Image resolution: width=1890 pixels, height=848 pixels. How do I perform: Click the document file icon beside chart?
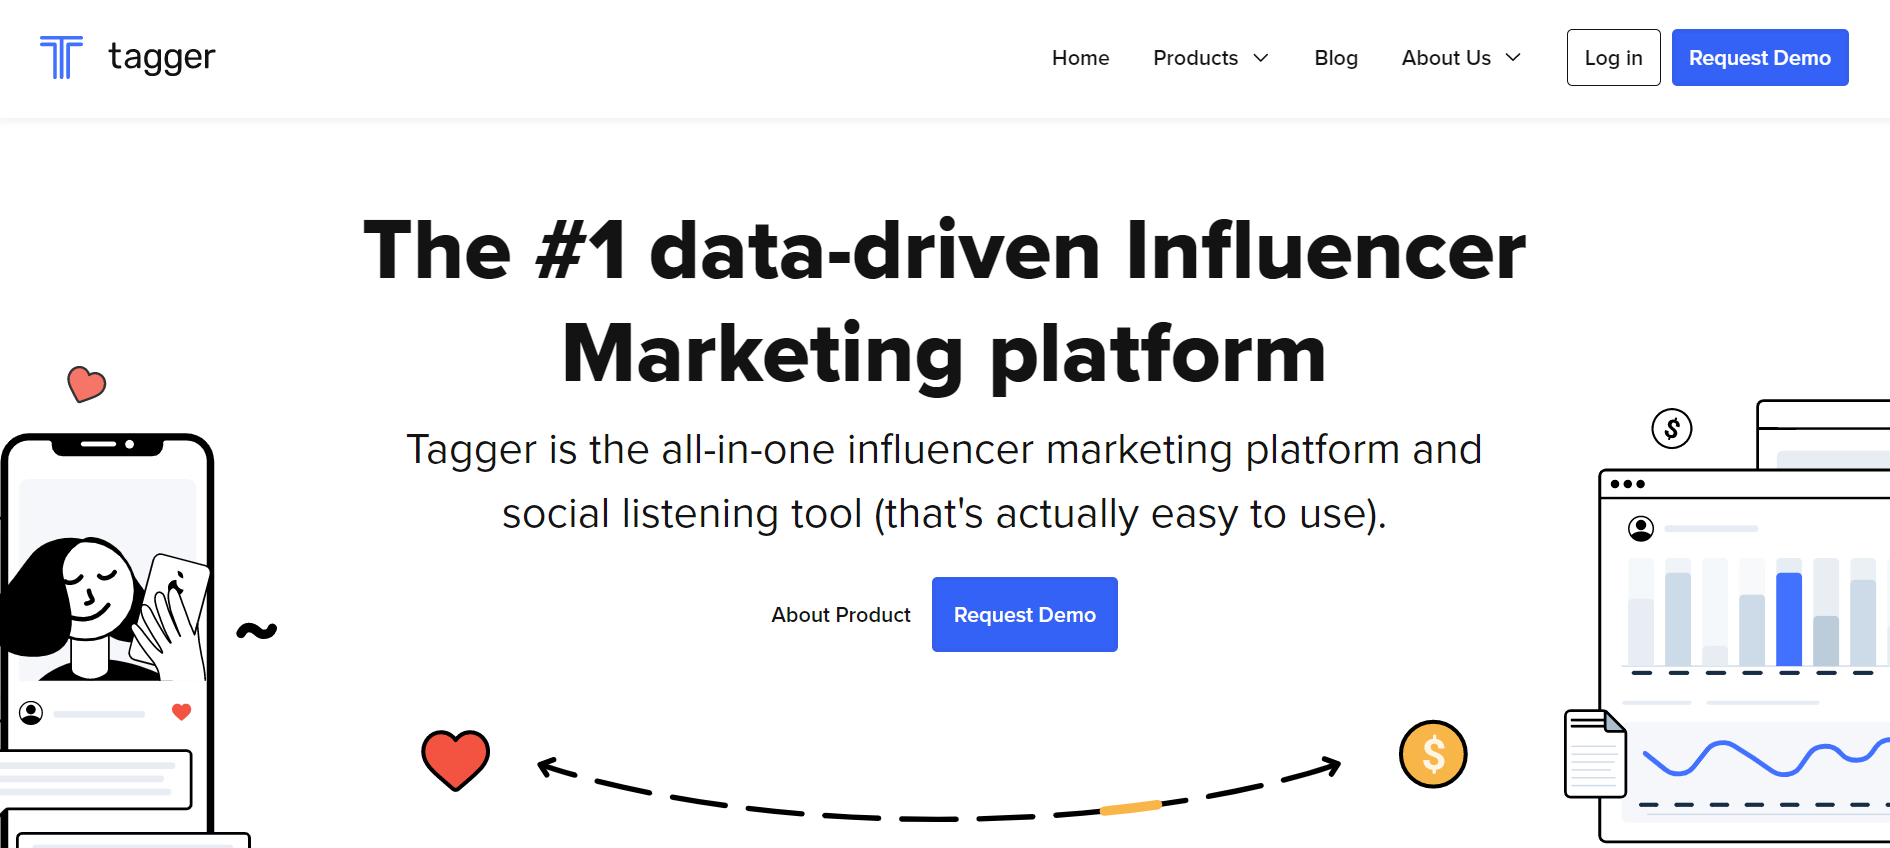pos(1595,754)
